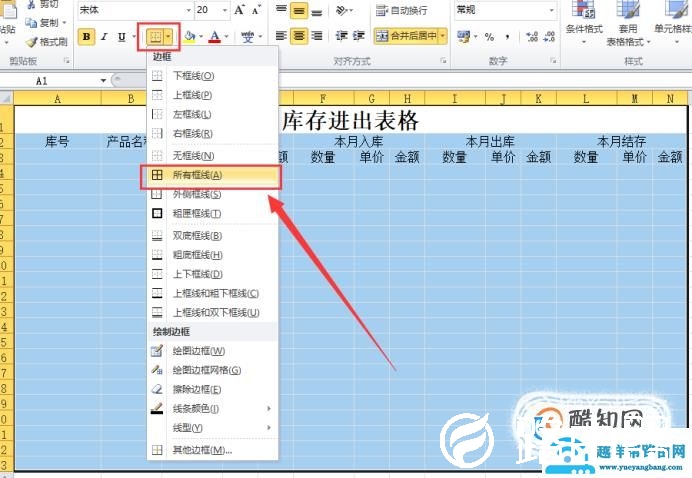Open font color dropdown arrow
Screen dimensions: 692x478
coord(227,37)
